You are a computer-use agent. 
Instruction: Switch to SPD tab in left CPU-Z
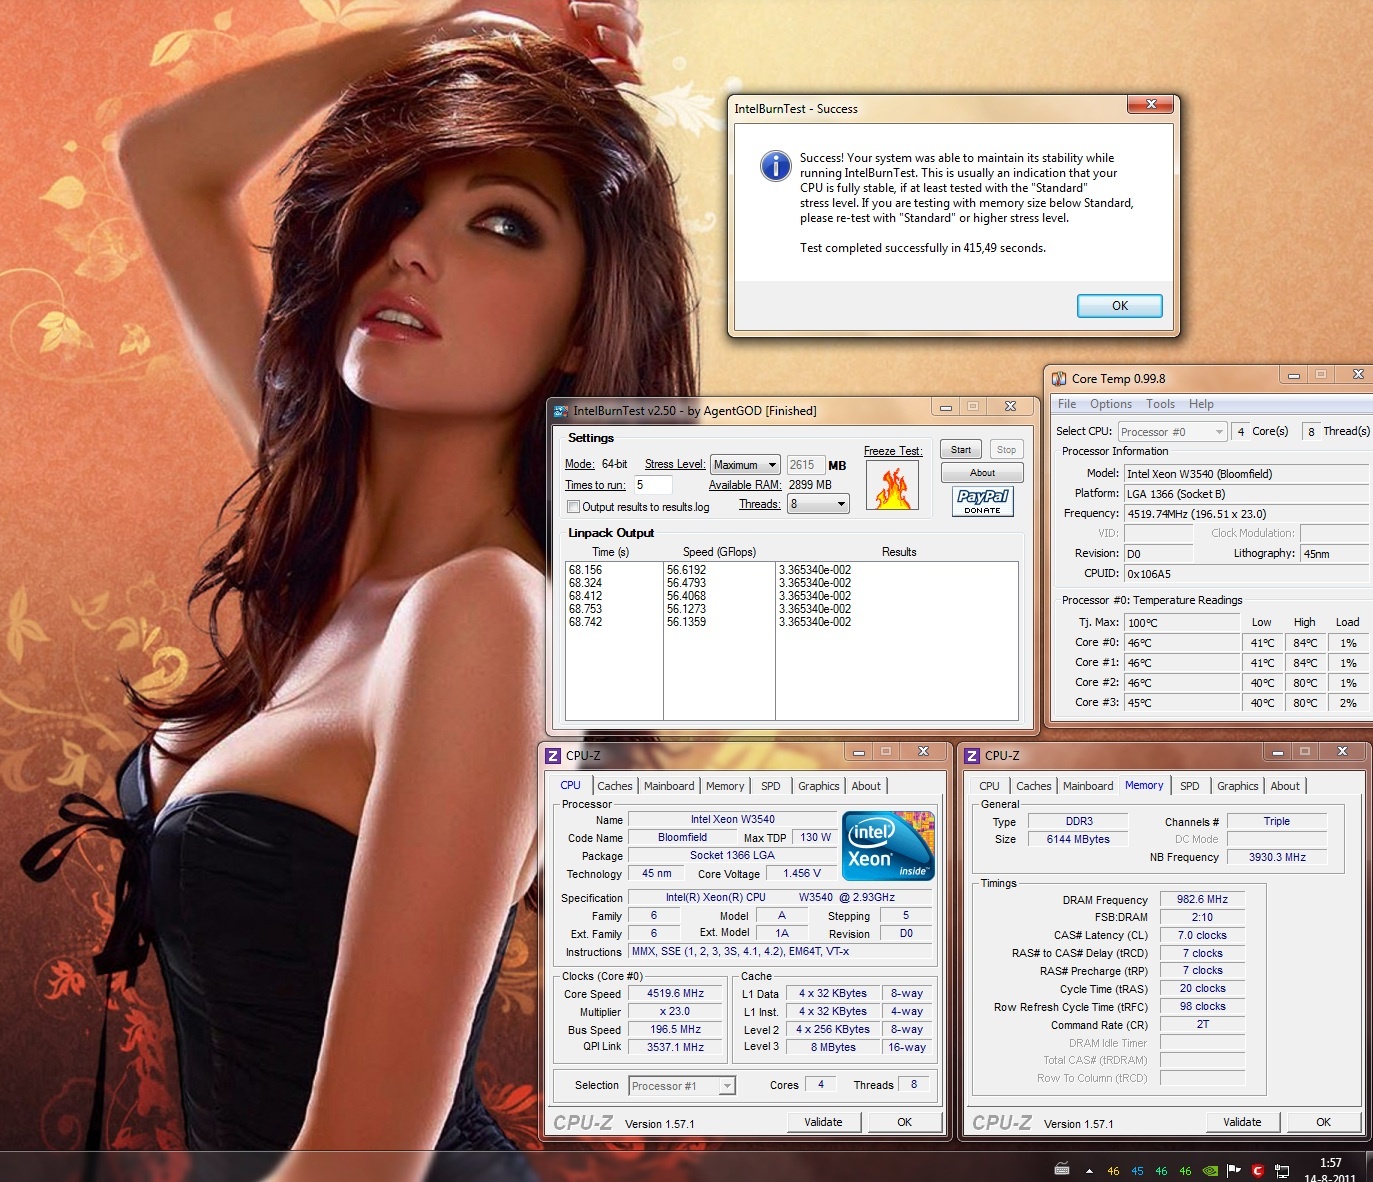pyautogui.click(x=770, y=786)
